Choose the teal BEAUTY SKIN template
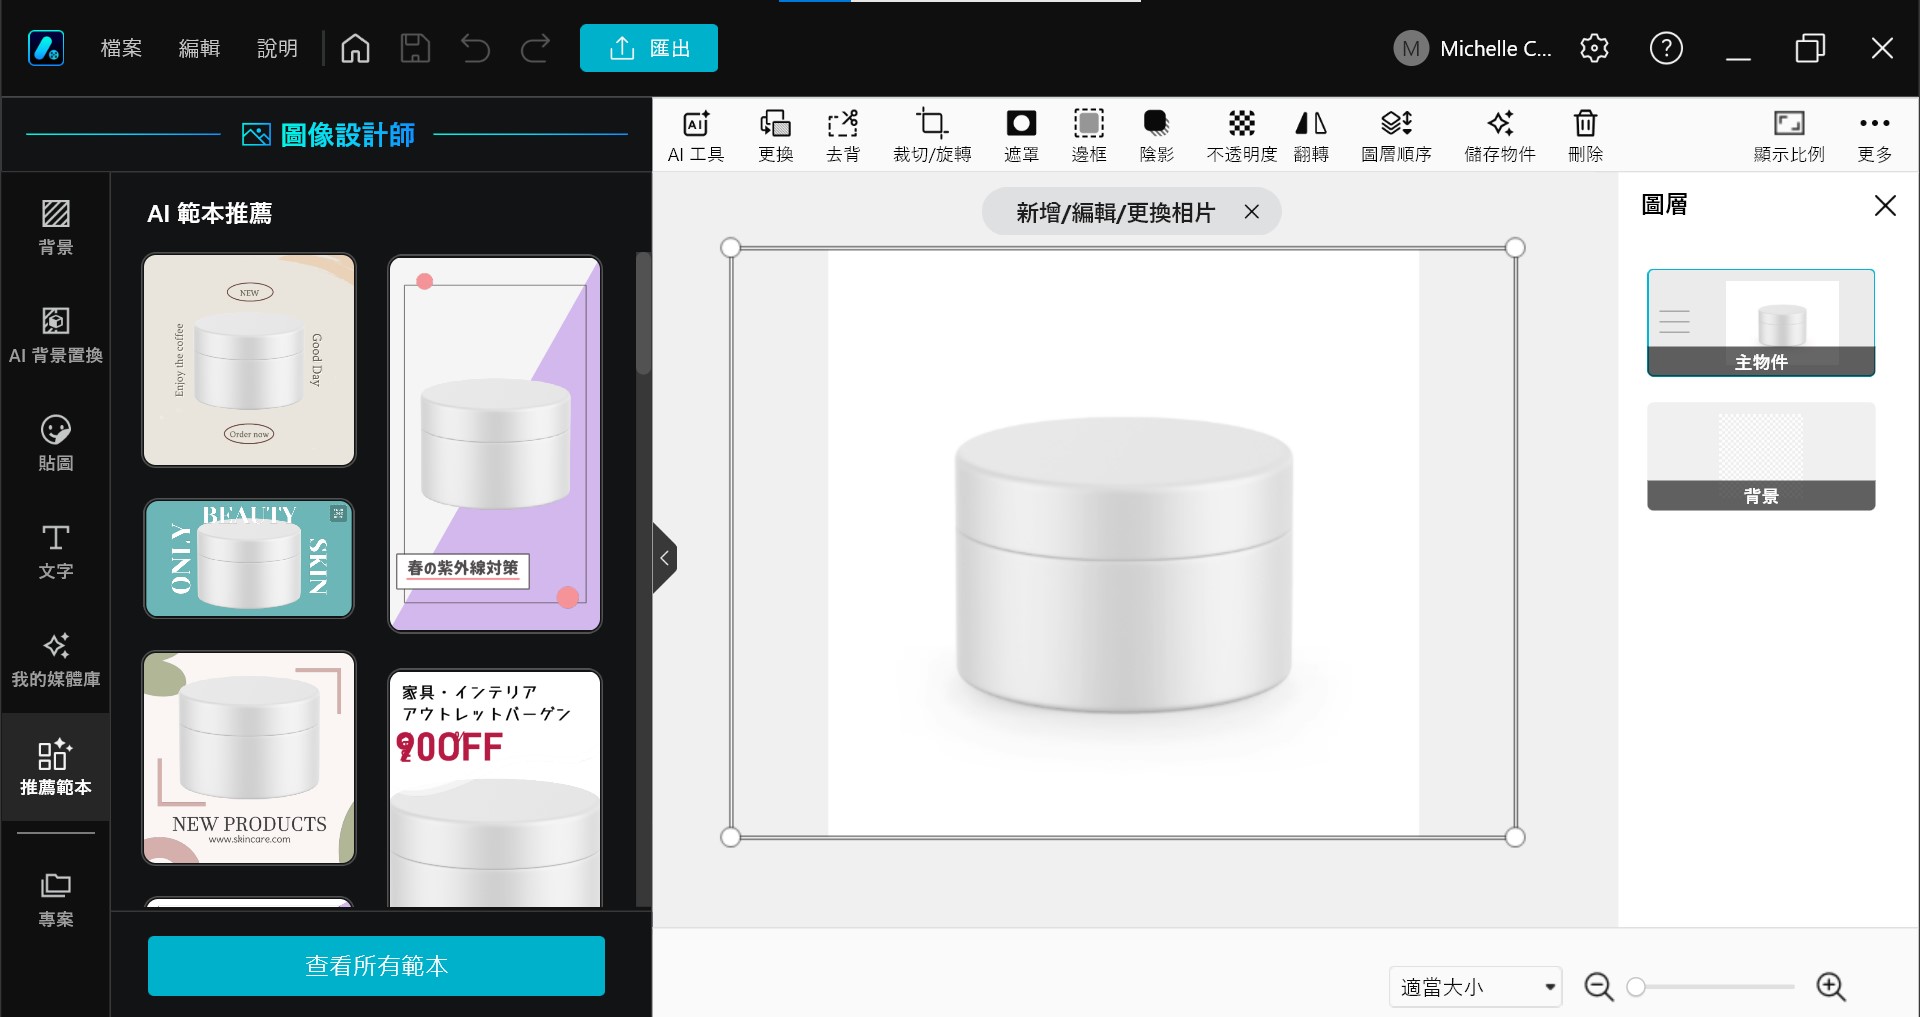 coord(249,558)
